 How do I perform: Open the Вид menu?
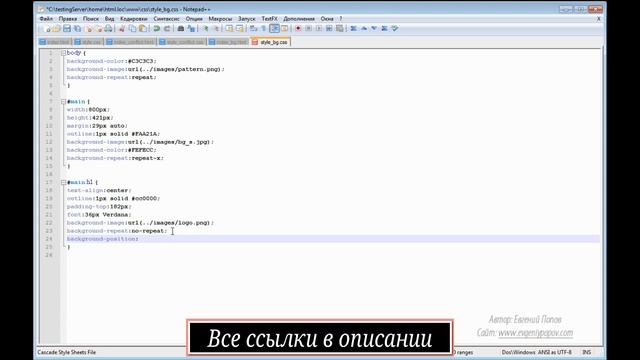pyautogui.click(x=109, y=19)
